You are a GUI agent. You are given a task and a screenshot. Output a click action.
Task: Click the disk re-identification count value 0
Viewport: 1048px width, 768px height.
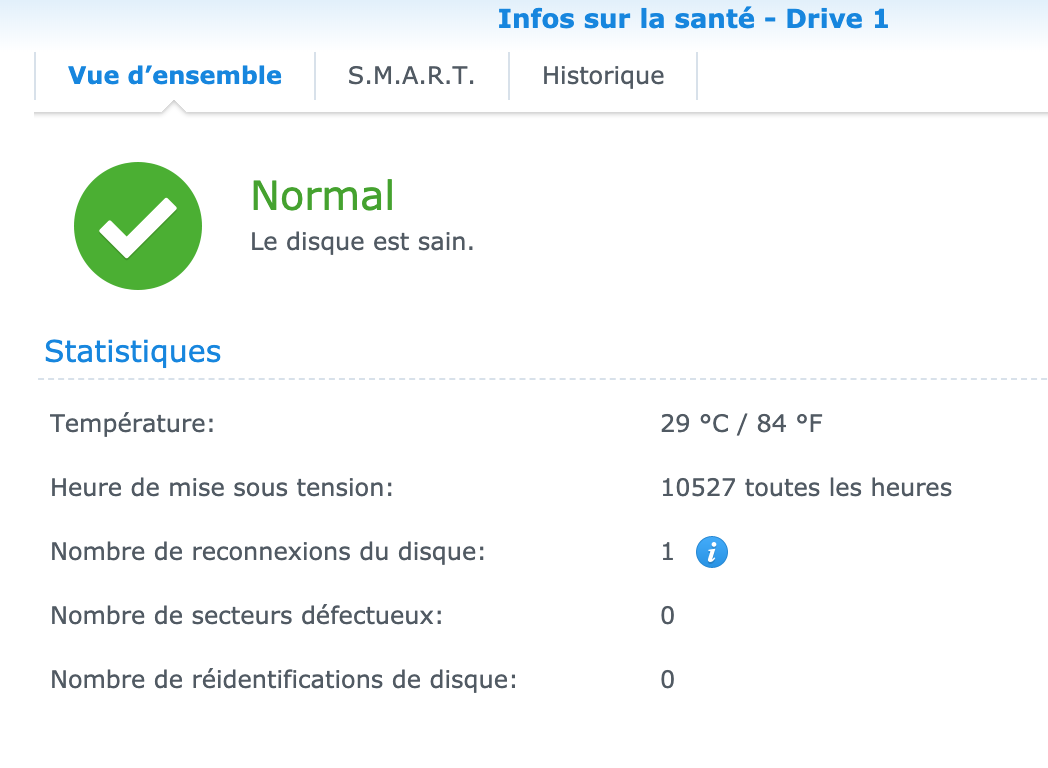668,680
